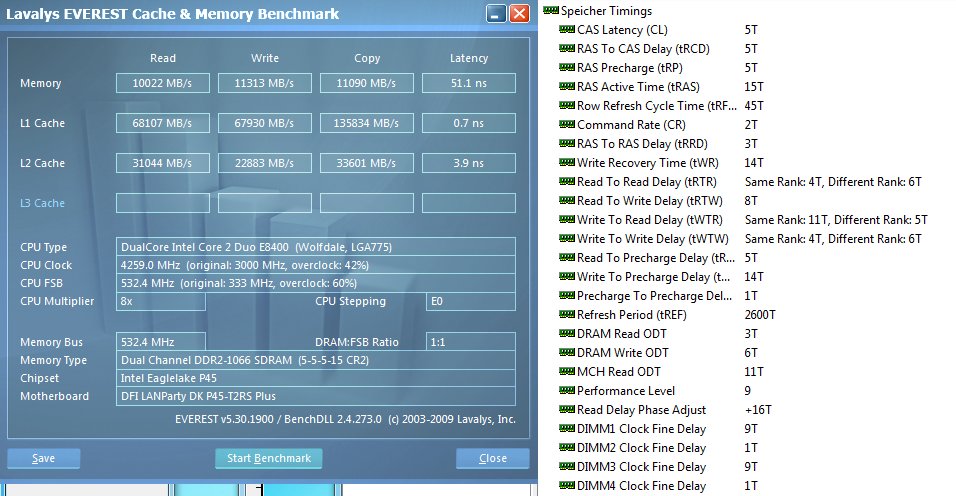Click the Write Recovery Time value 14T
This screenshot has height=496, width=956.
(x=754, y=162)
